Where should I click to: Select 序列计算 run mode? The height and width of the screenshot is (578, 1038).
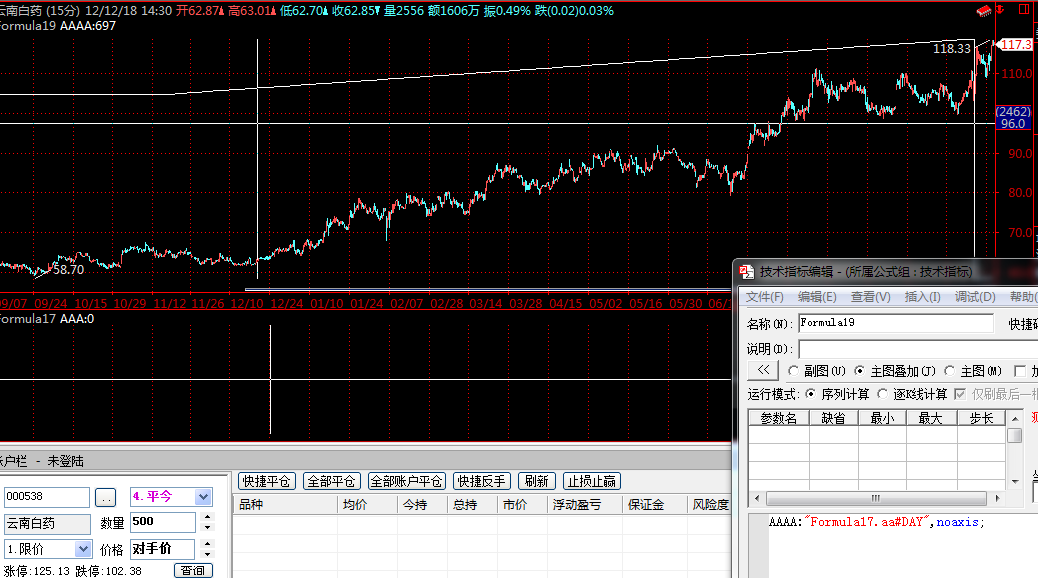click(811, 394)
